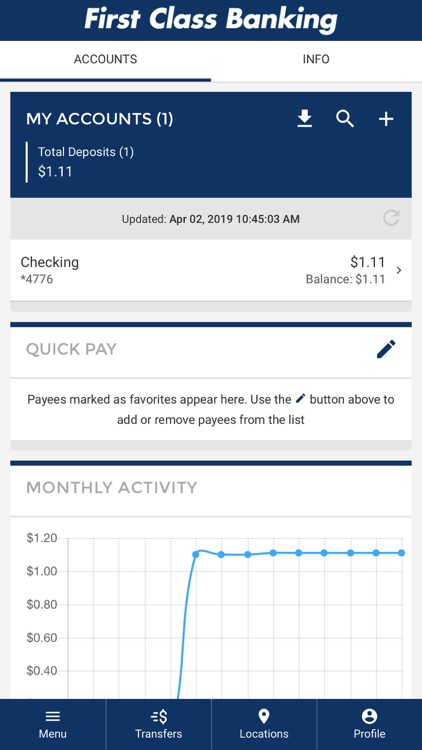Tap the download accounts icon

point(304,119)
